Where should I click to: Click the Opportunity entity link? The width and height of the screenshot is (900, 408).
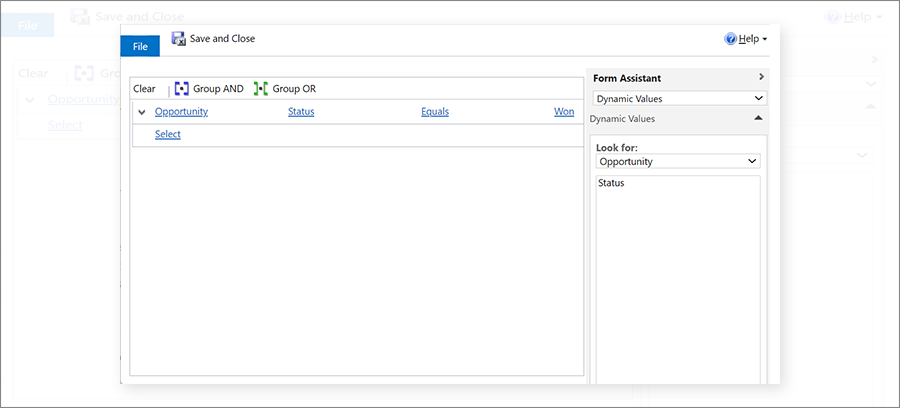(x=181, y=111)
